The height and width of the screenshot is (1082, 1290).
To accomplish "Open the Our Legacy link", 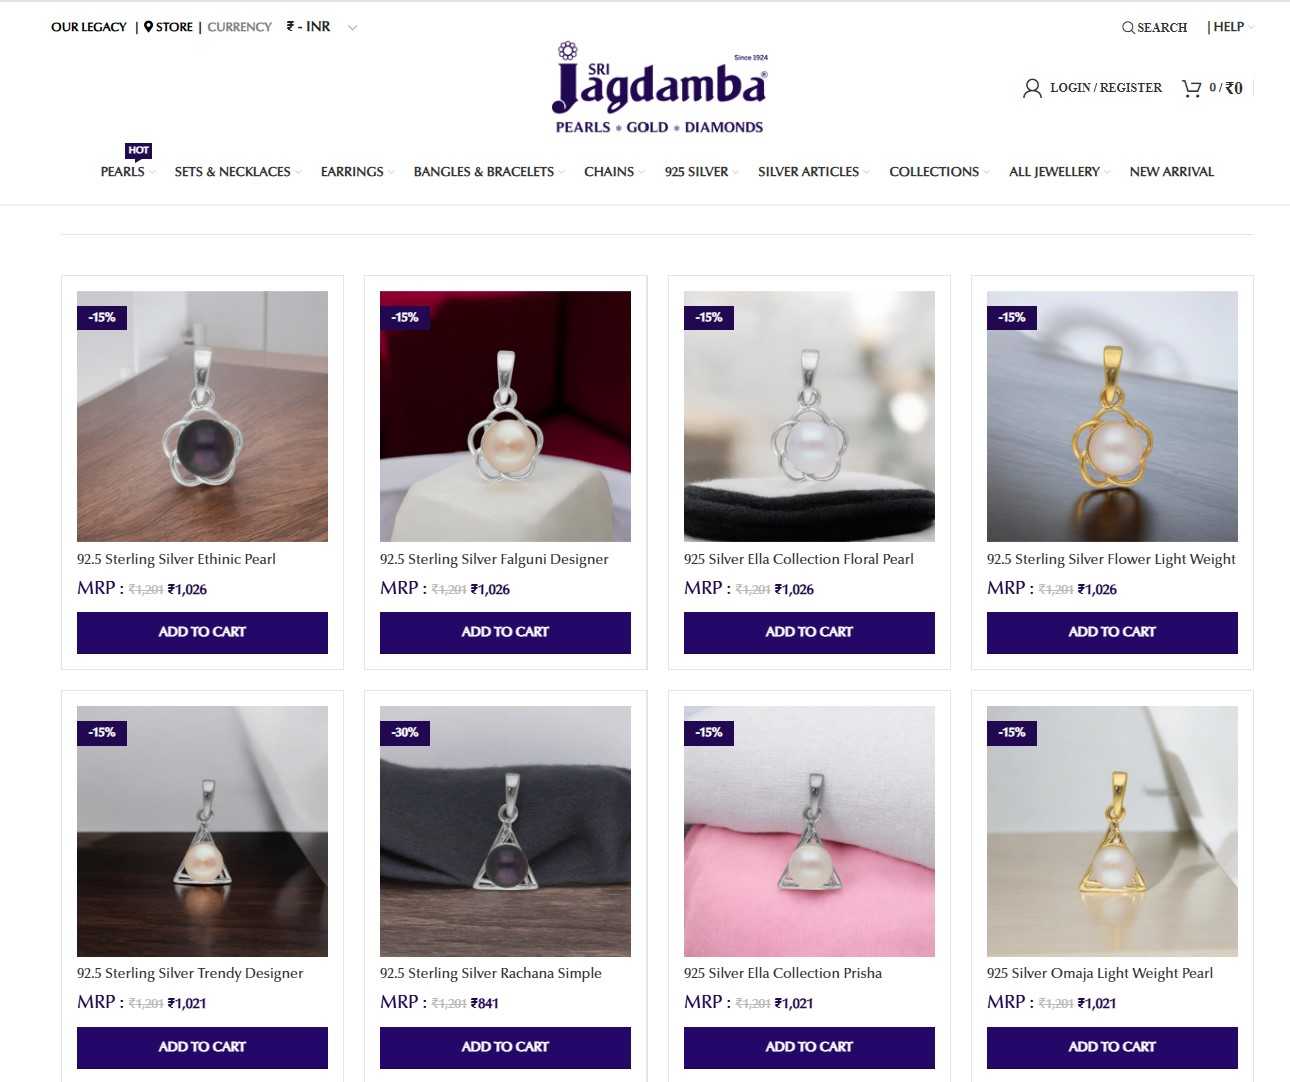I will [x=89, y=27].
